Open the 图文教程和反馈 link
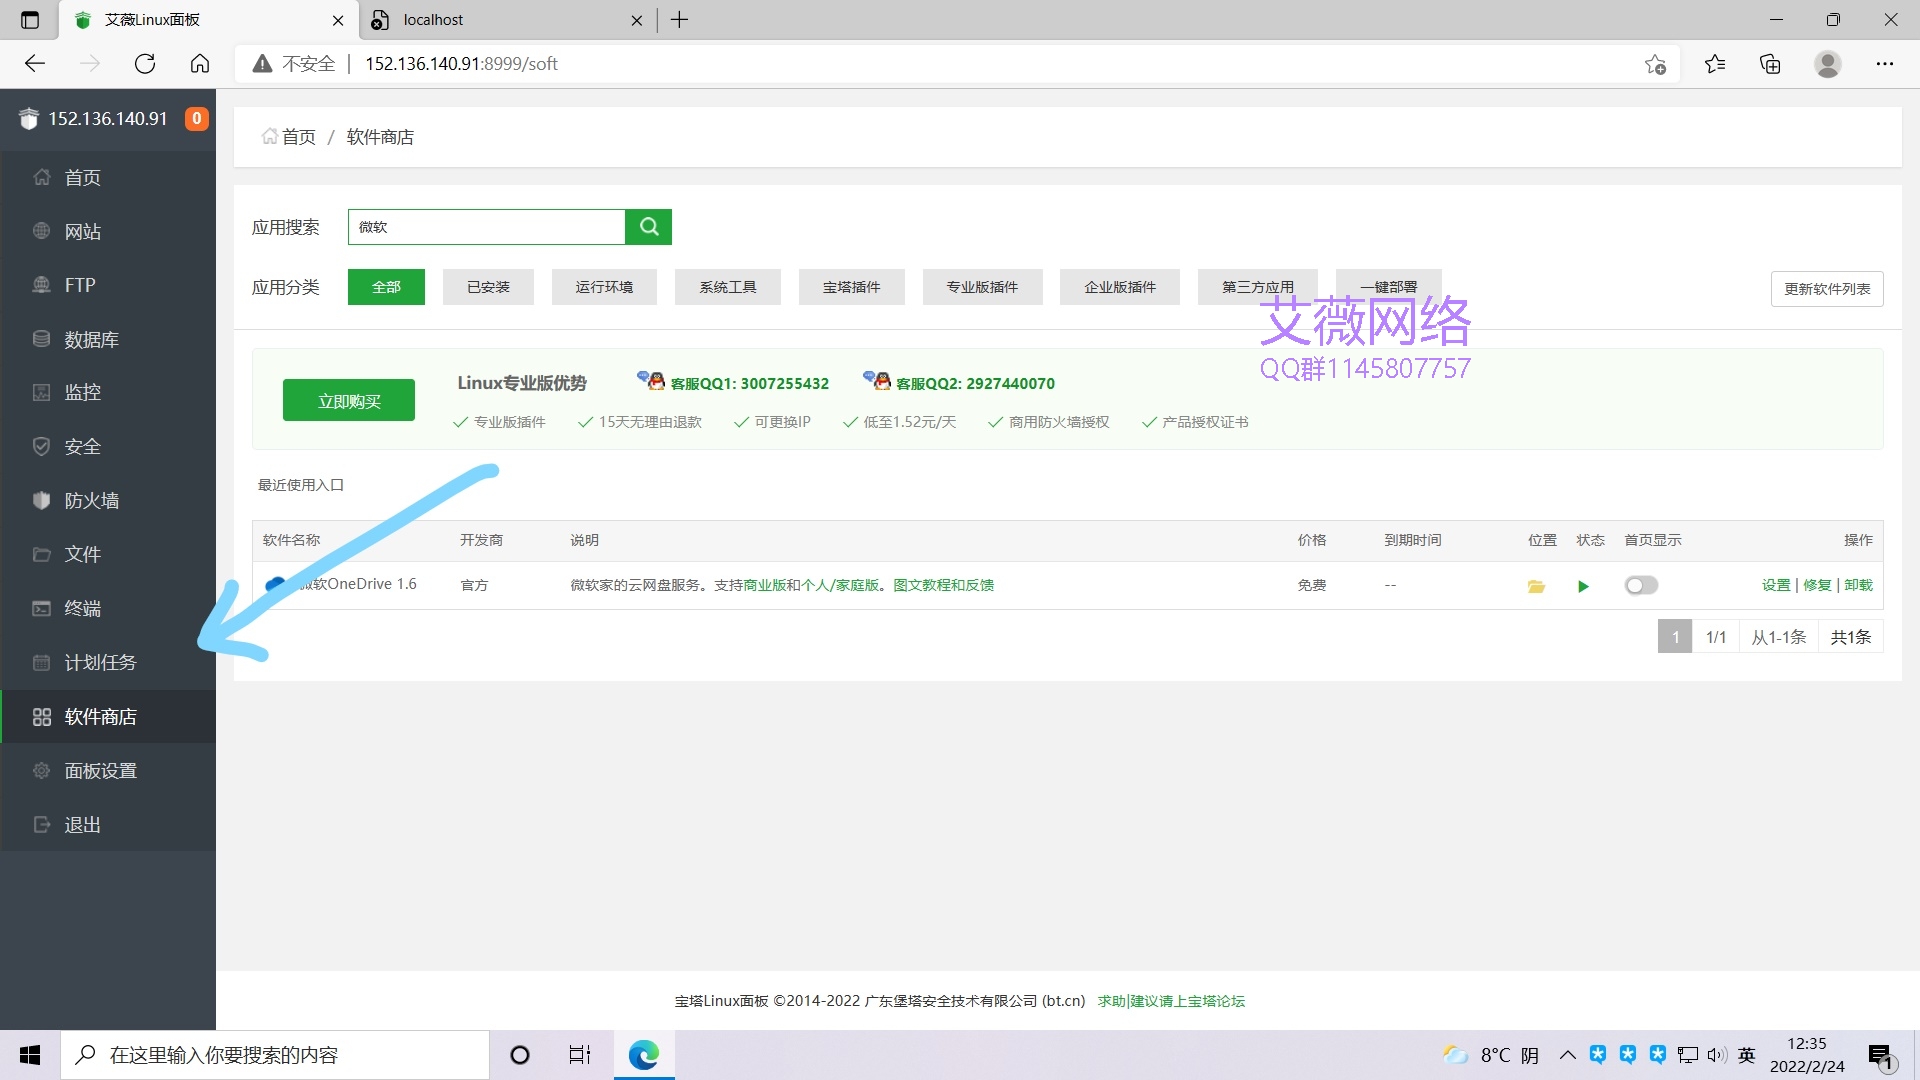 [943, 585]
